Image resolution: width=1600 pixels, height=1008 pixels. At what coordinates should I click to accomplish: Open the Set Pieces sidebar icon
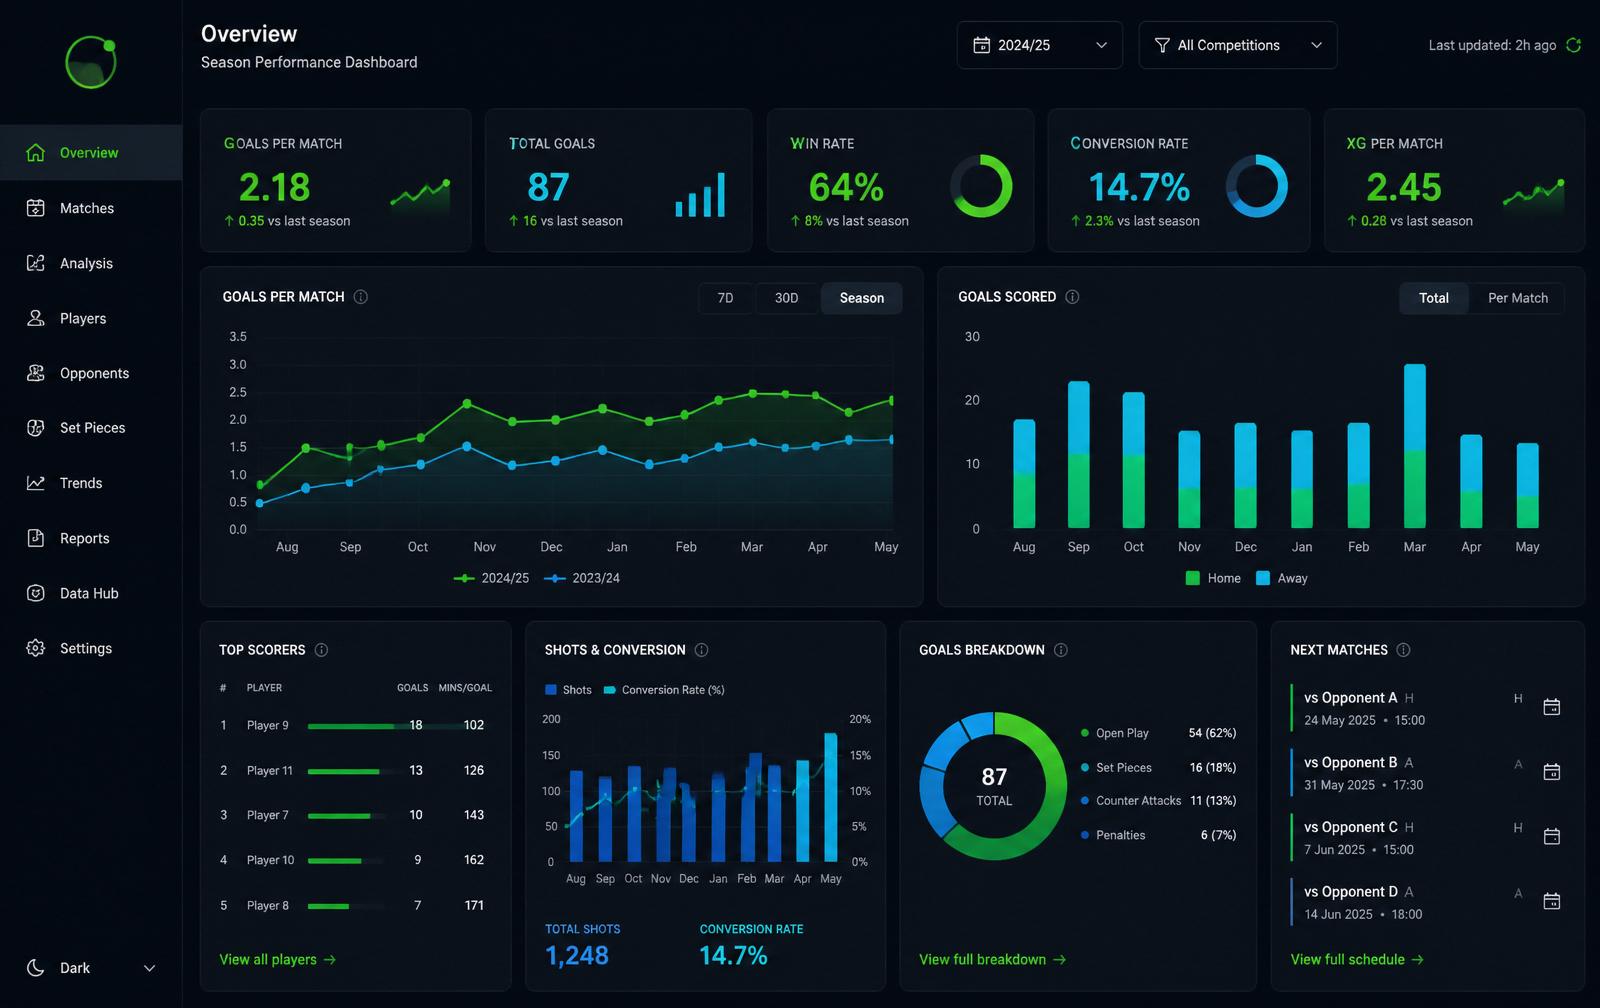[36, 428]
